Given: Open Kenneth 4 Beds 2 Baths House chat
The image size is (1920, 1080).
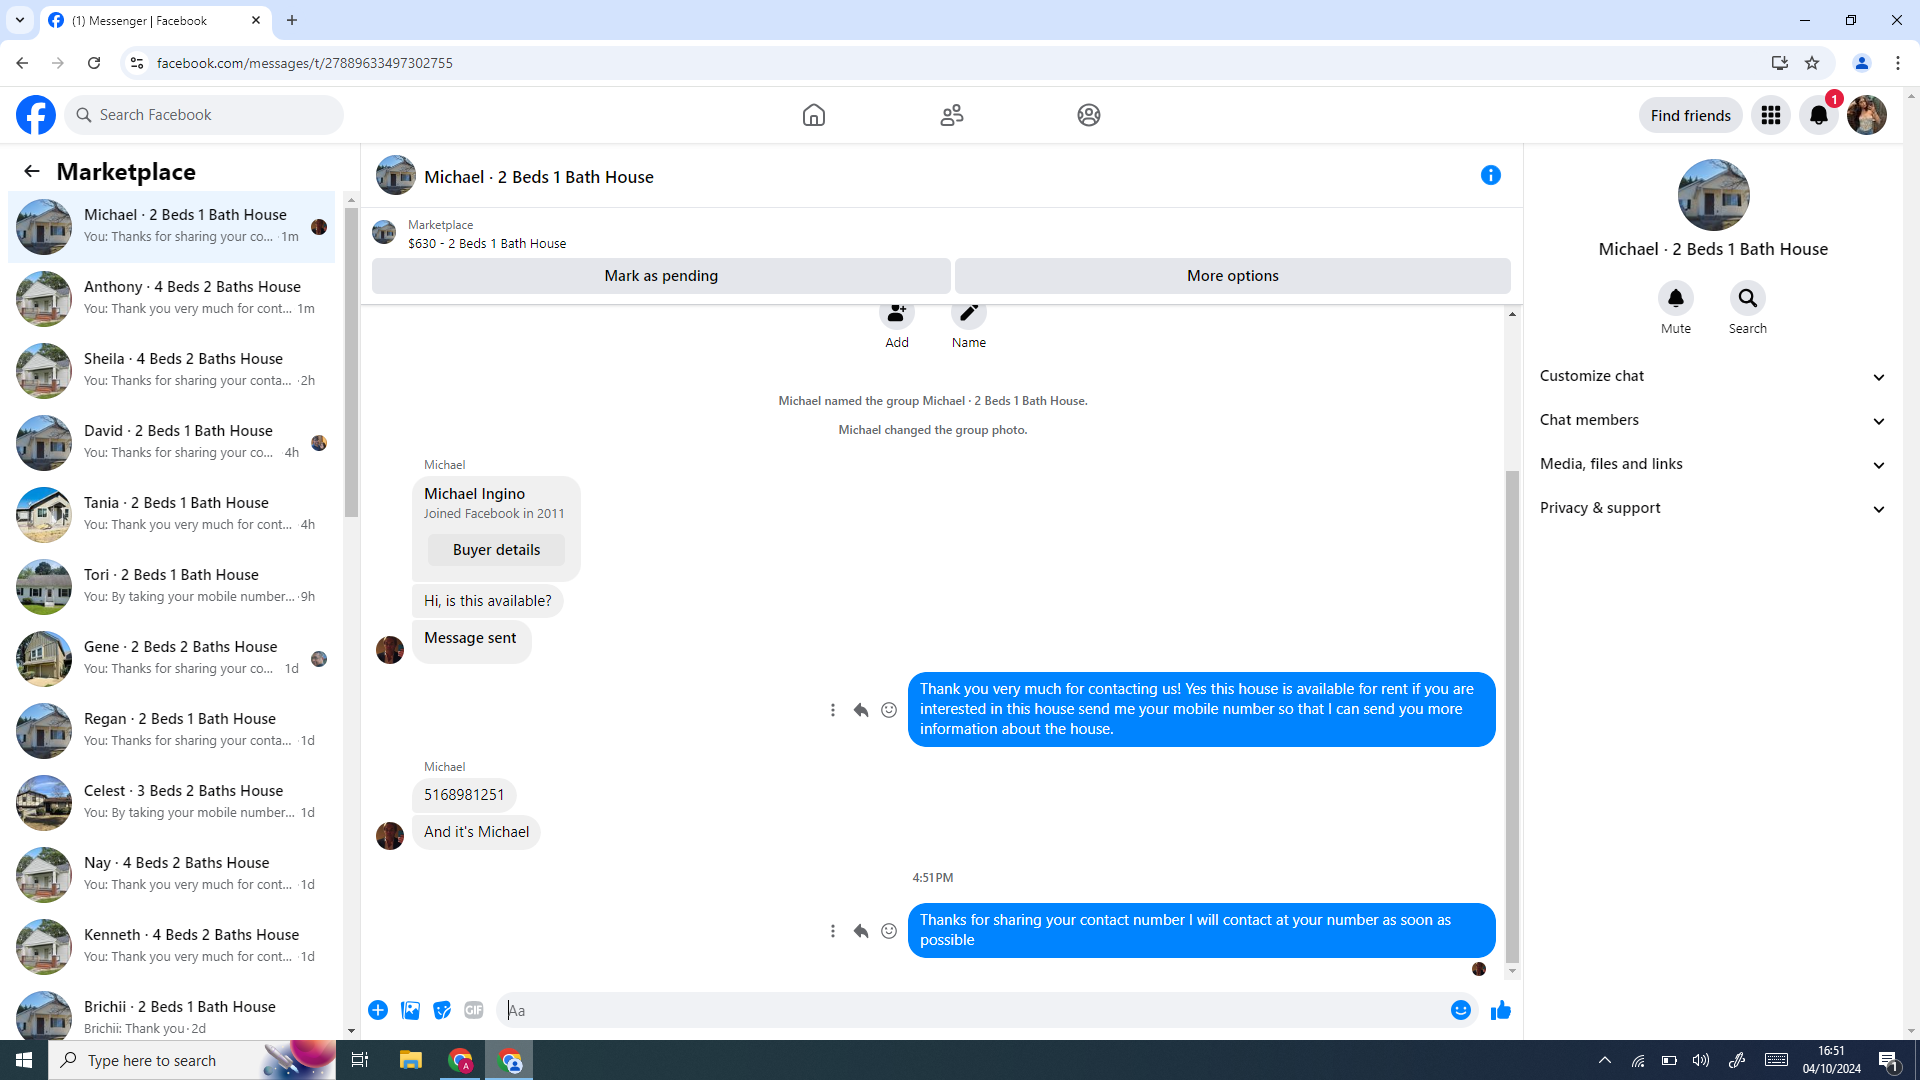Looking at the screenshot, I should coord(172,946).
